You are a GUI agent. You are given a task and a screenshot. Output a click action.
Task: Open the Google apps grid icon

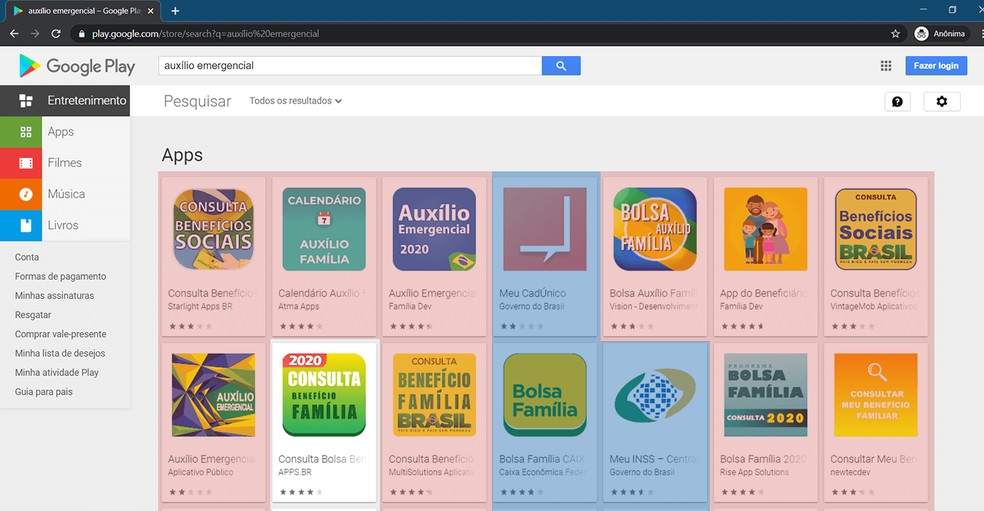click(885, 65)
